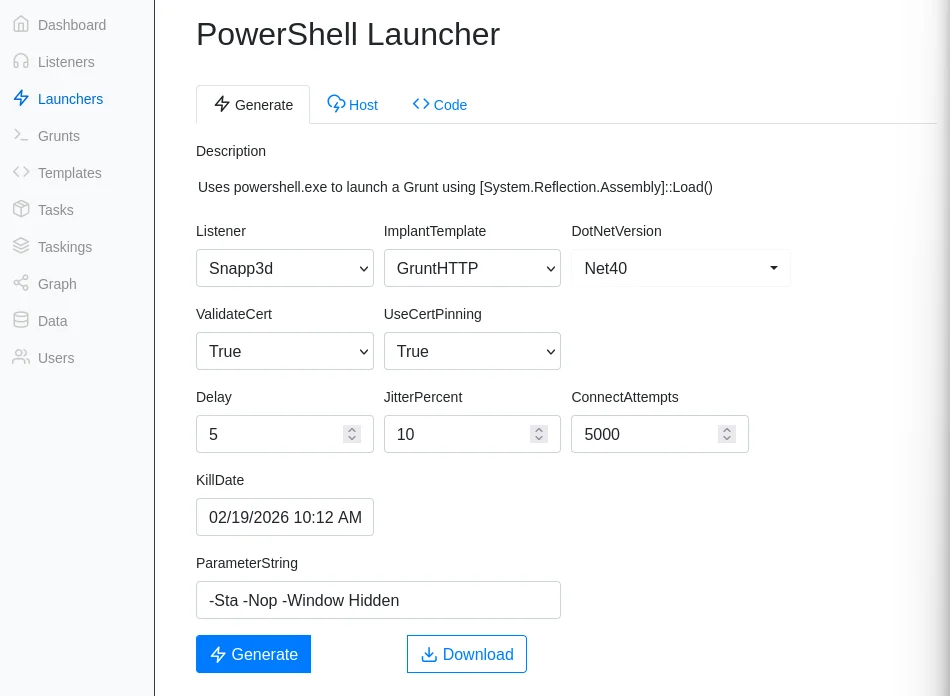
Task: Click the Graph share-nodes icon
Action: pos(21,284)
